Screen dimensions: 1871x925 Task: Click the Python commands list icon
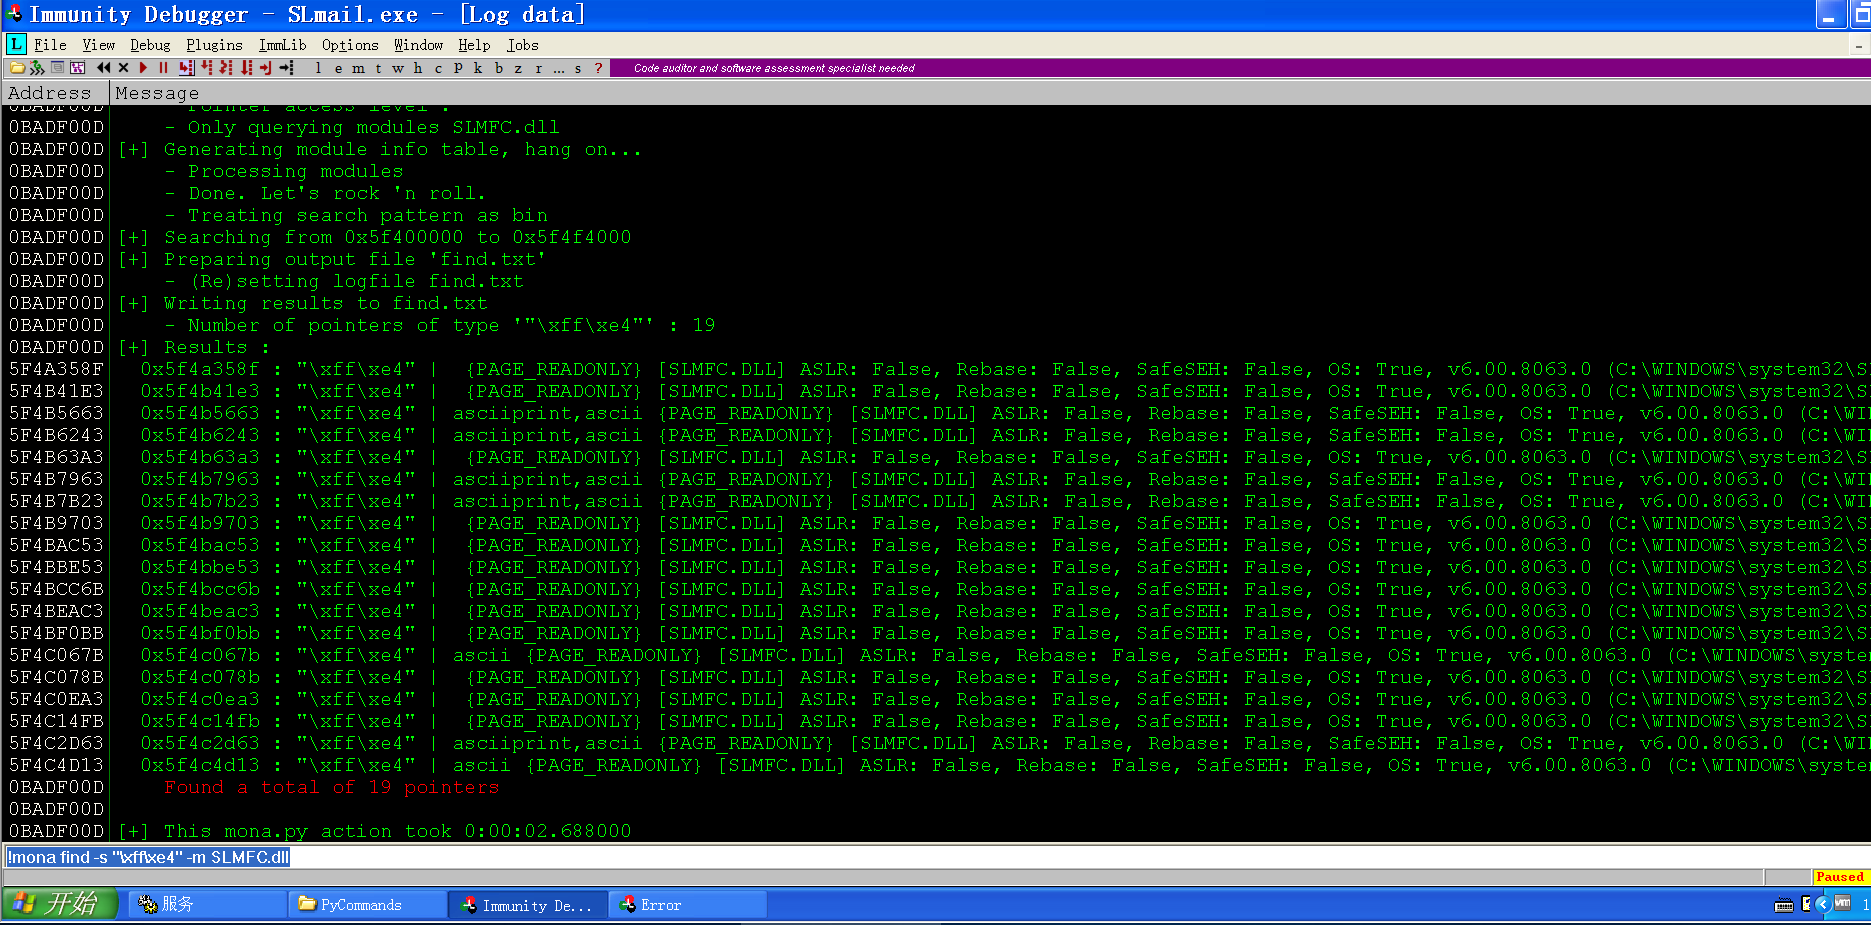coord(57,68)
